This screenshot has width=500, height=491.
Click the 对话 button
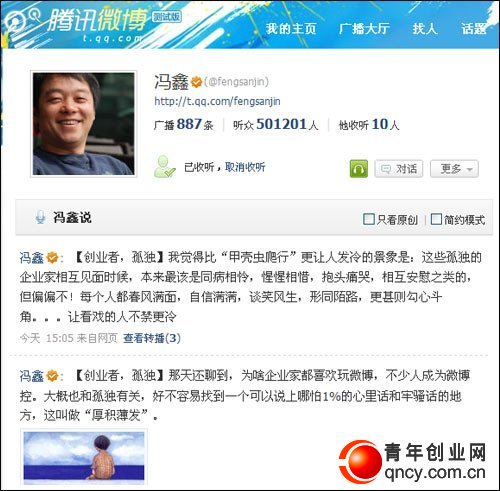(399, 169)
